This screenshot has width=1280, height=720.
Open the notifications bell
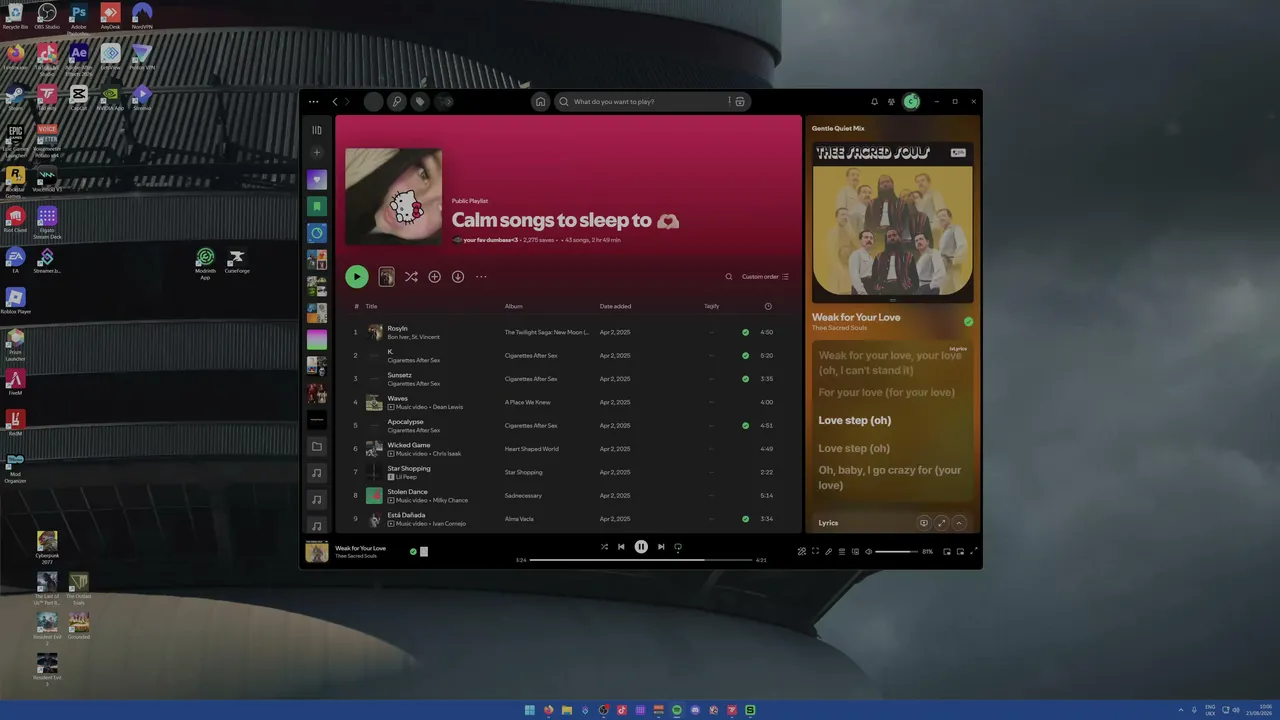click(874, 101)
